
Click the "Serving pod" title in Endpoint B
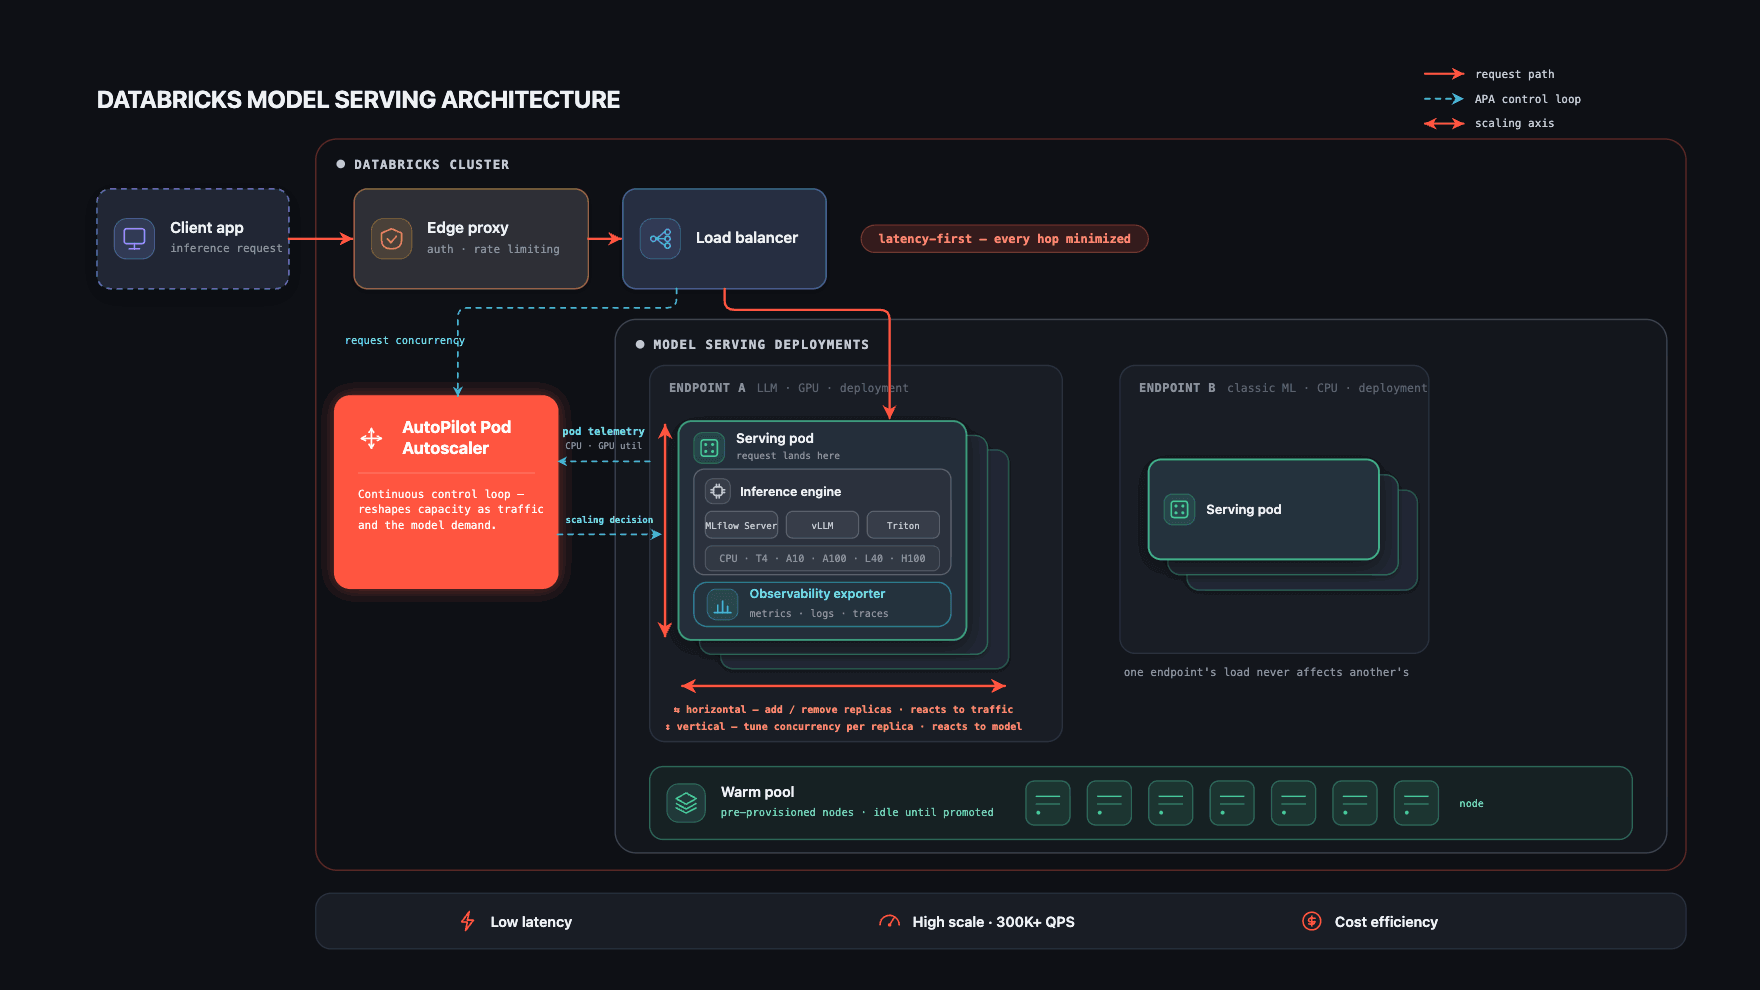tap(1244, 510)
